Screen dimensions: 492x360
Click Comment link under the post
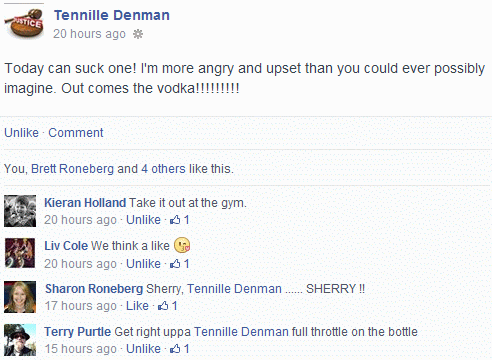(x=76, y=133)
